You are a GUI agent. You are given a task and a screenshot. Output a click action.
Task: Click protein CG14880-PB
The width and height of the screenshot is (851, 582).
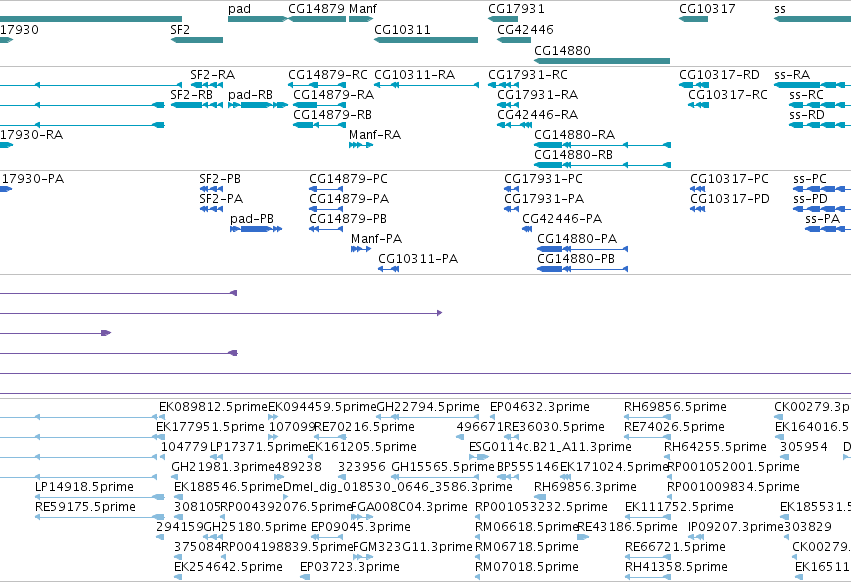point(582,269)
